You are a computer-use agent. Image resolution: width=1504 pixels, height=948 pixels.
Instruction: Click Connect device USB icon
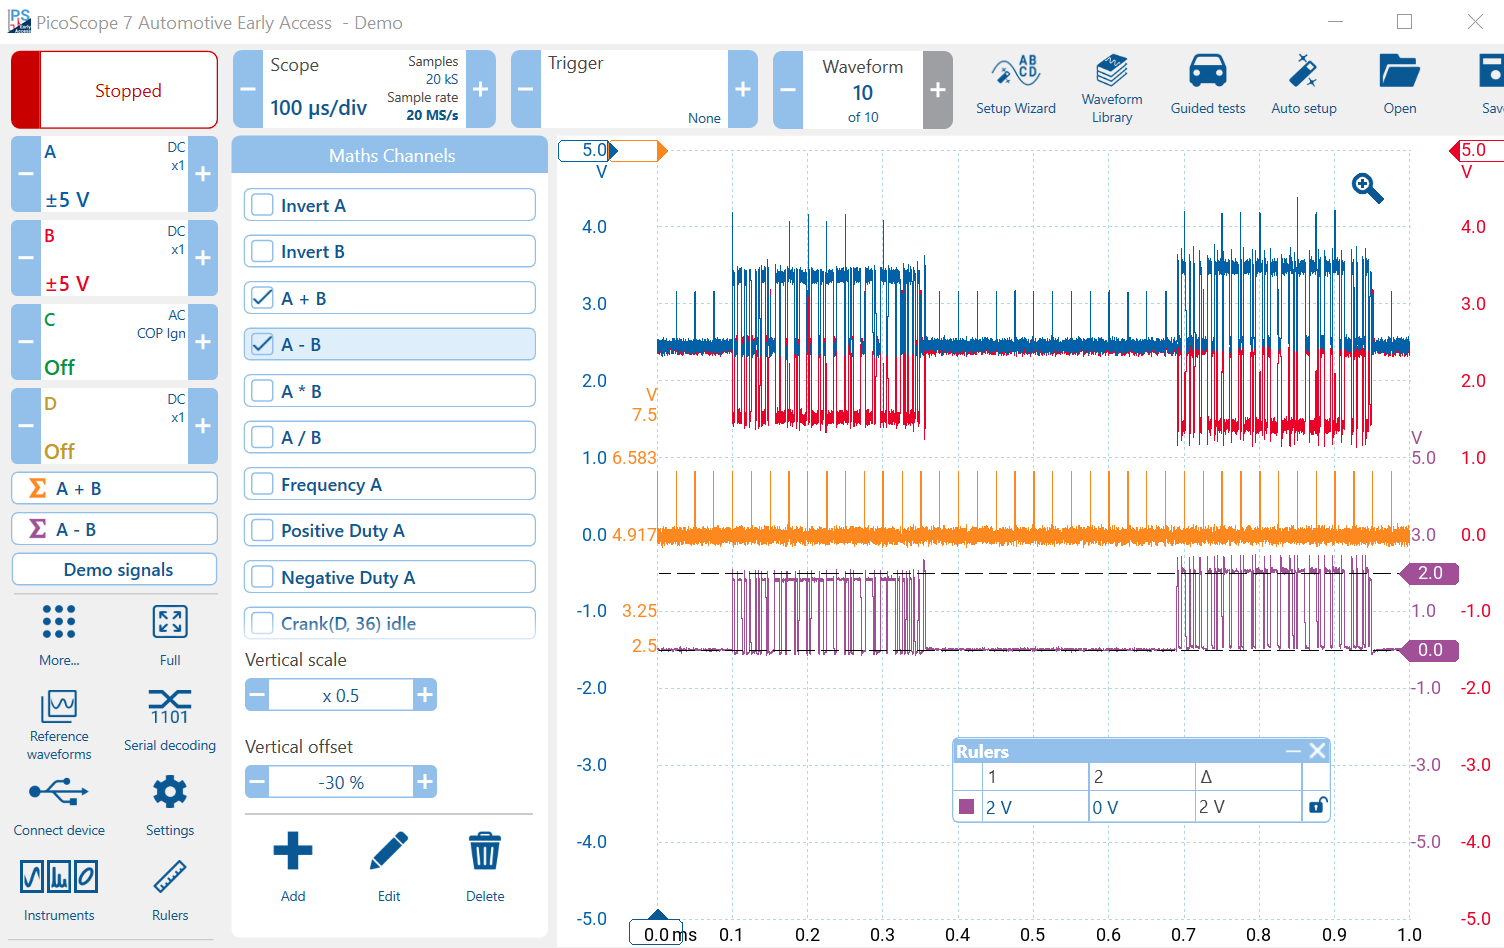click(x=59, y=793)
